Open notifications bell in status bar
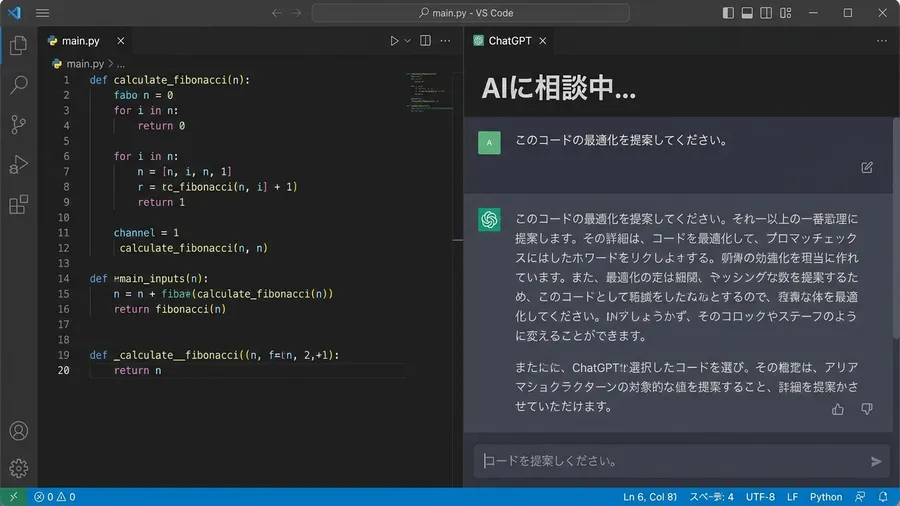 coord(883,497)
